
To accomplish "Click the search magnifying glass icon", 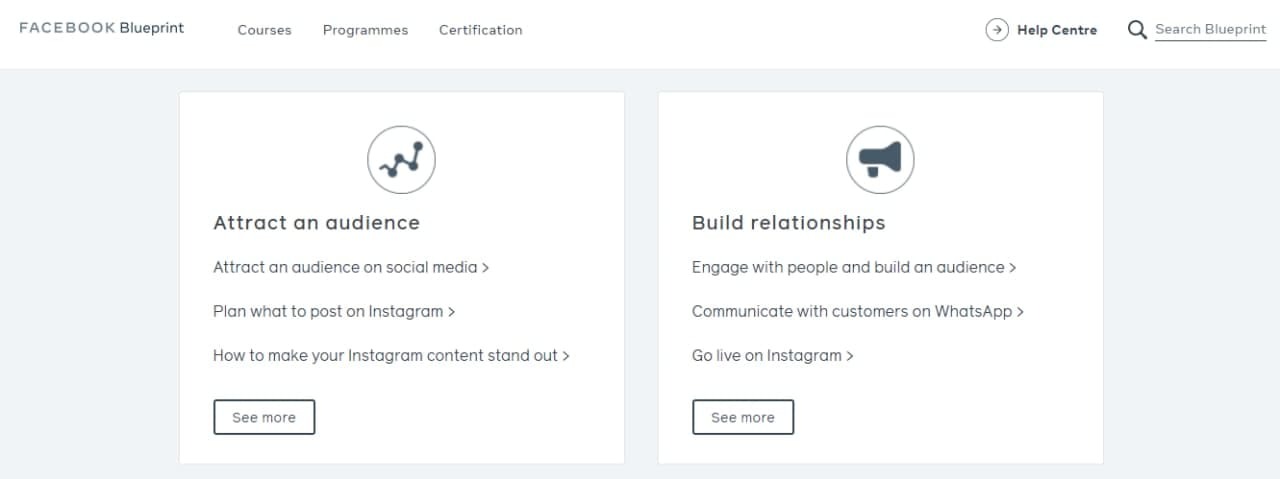I will point(1137,30).
